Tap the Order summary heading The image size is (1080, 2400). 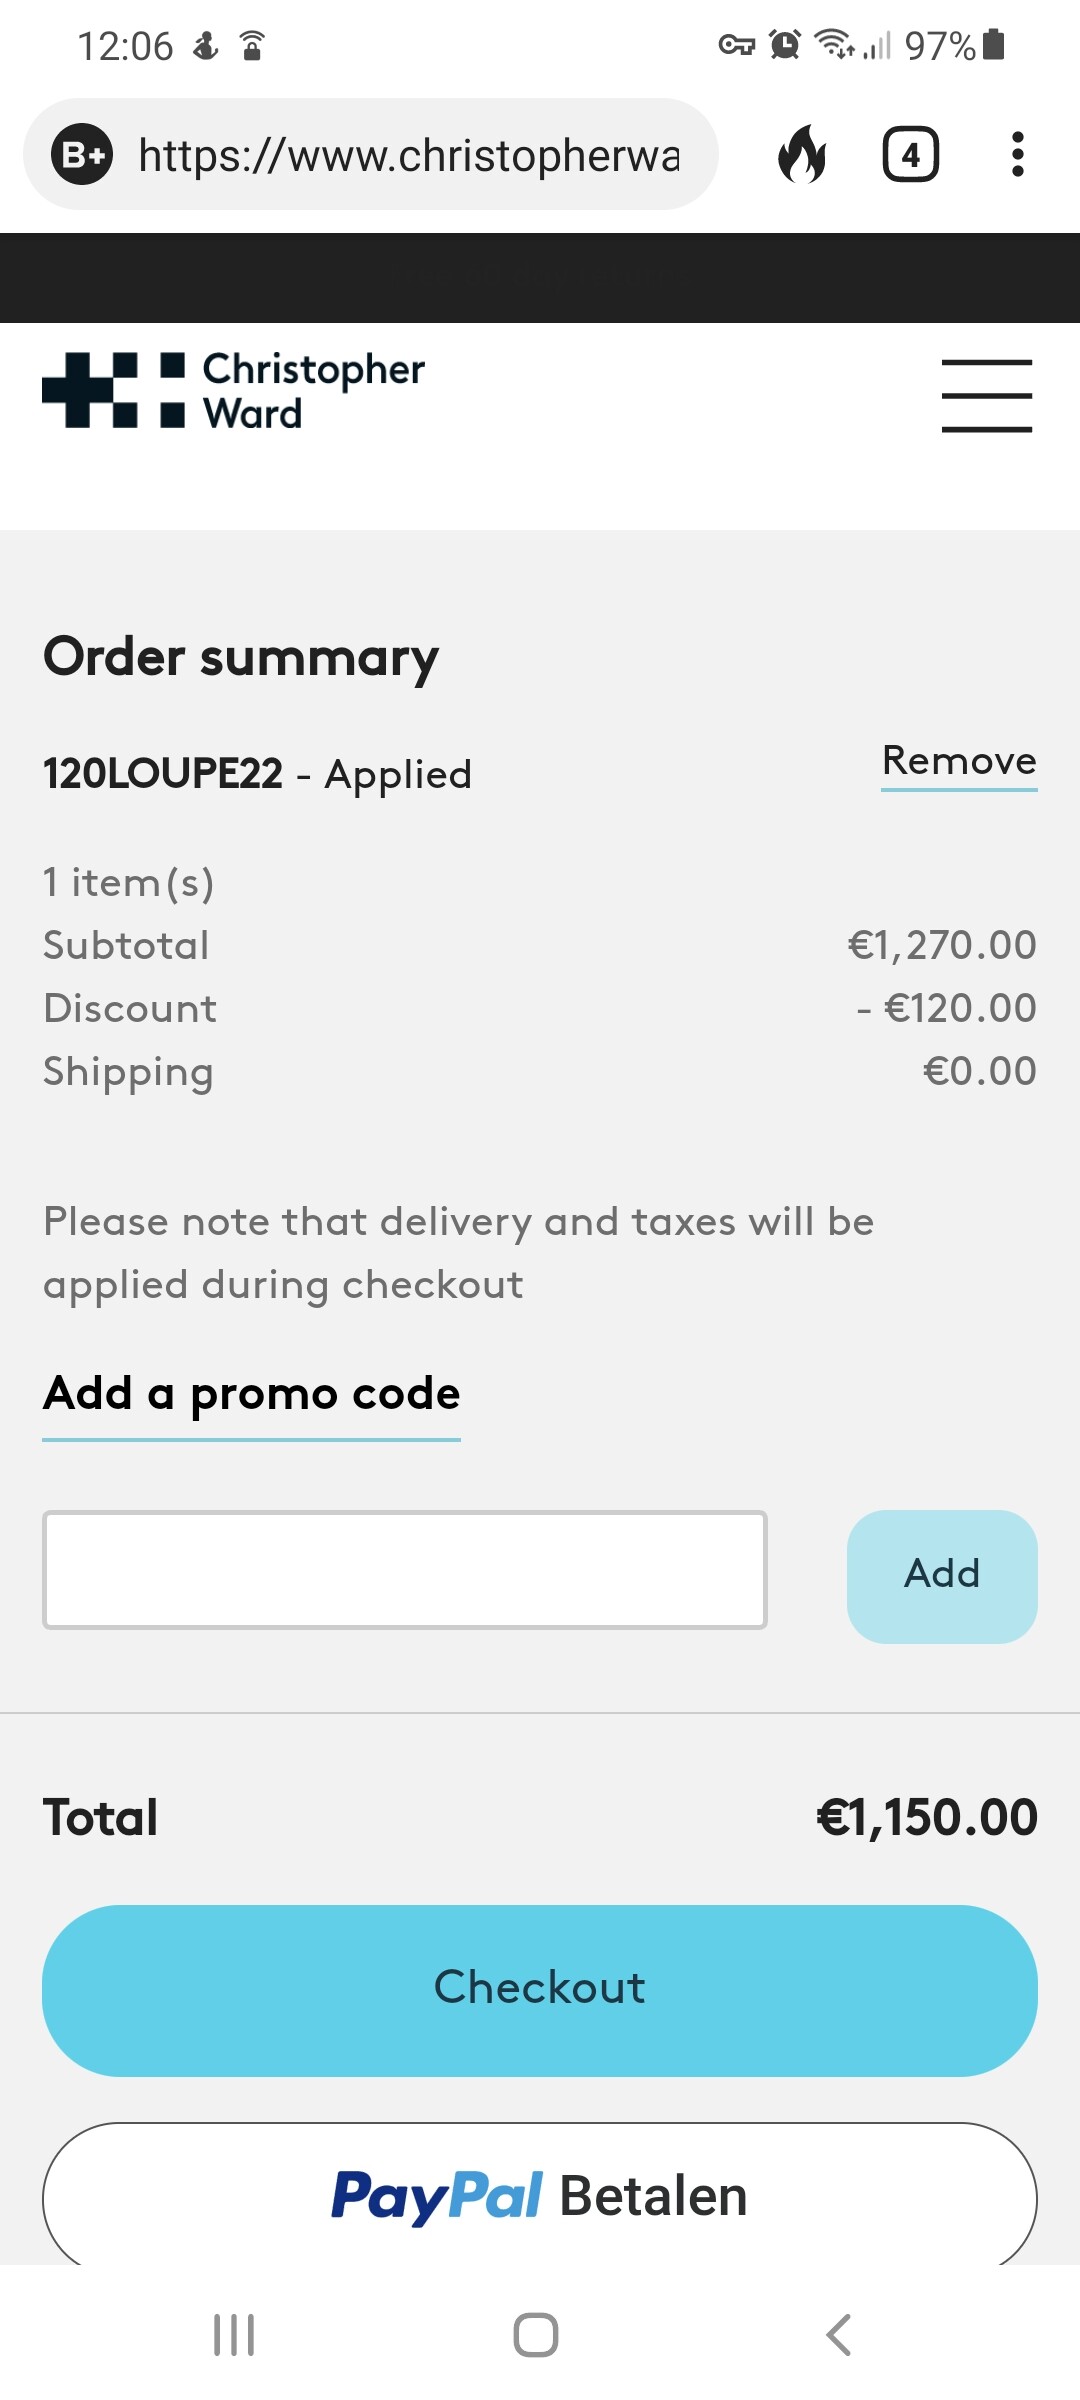[241, 659]
